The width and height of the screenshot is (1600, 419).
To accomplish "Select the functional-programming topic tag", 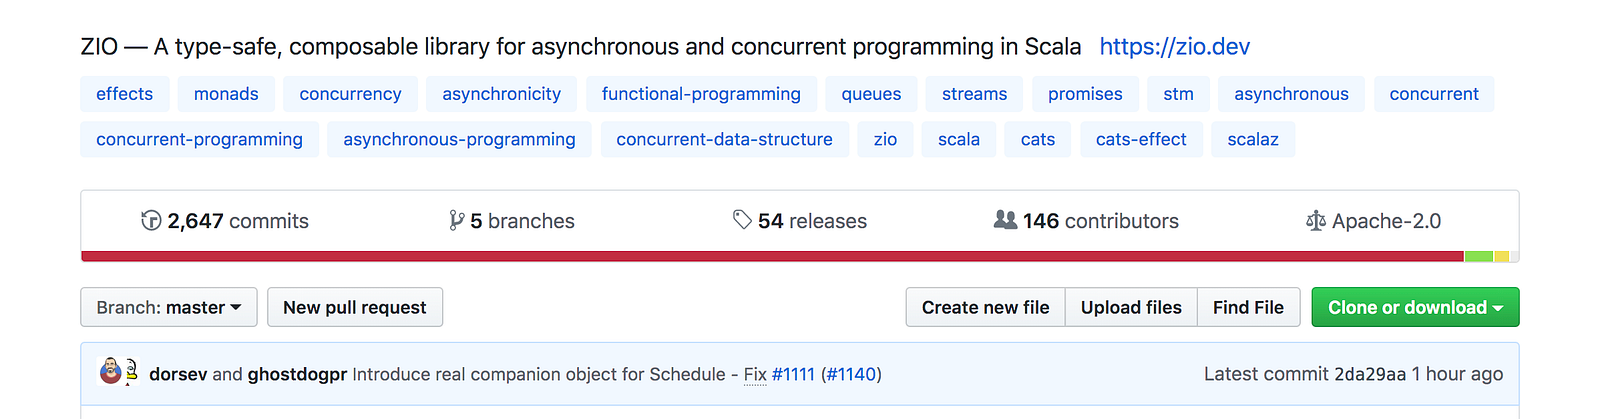I will tap(701, 94).
